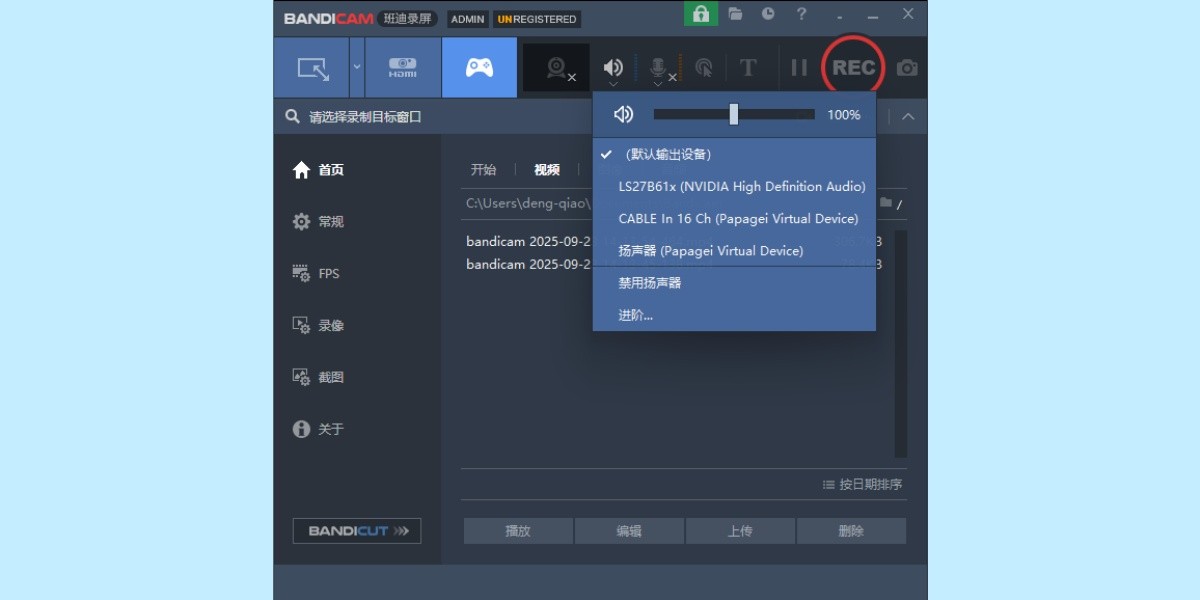Click the 播放 playback button
1200x600 pixels.
pyautogui.click(x=517, y=531)
